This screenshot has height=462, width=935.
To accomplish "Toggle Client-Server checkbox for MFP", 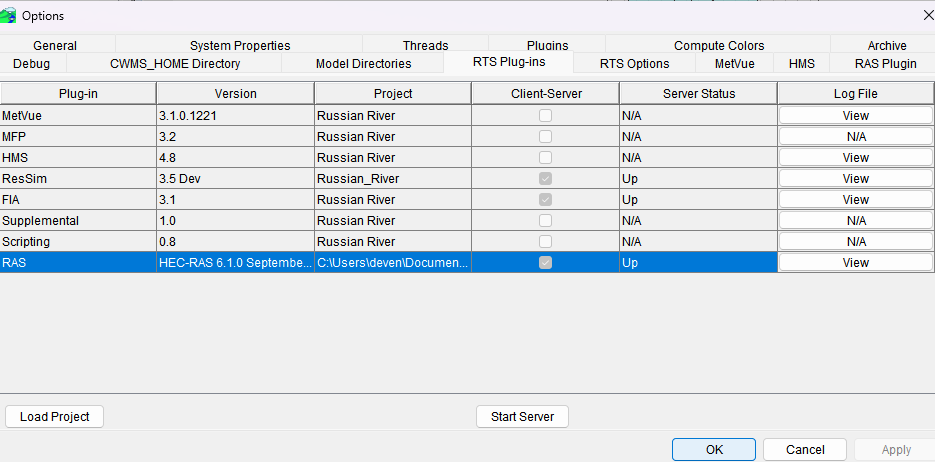I will click(x=545, y=137).
